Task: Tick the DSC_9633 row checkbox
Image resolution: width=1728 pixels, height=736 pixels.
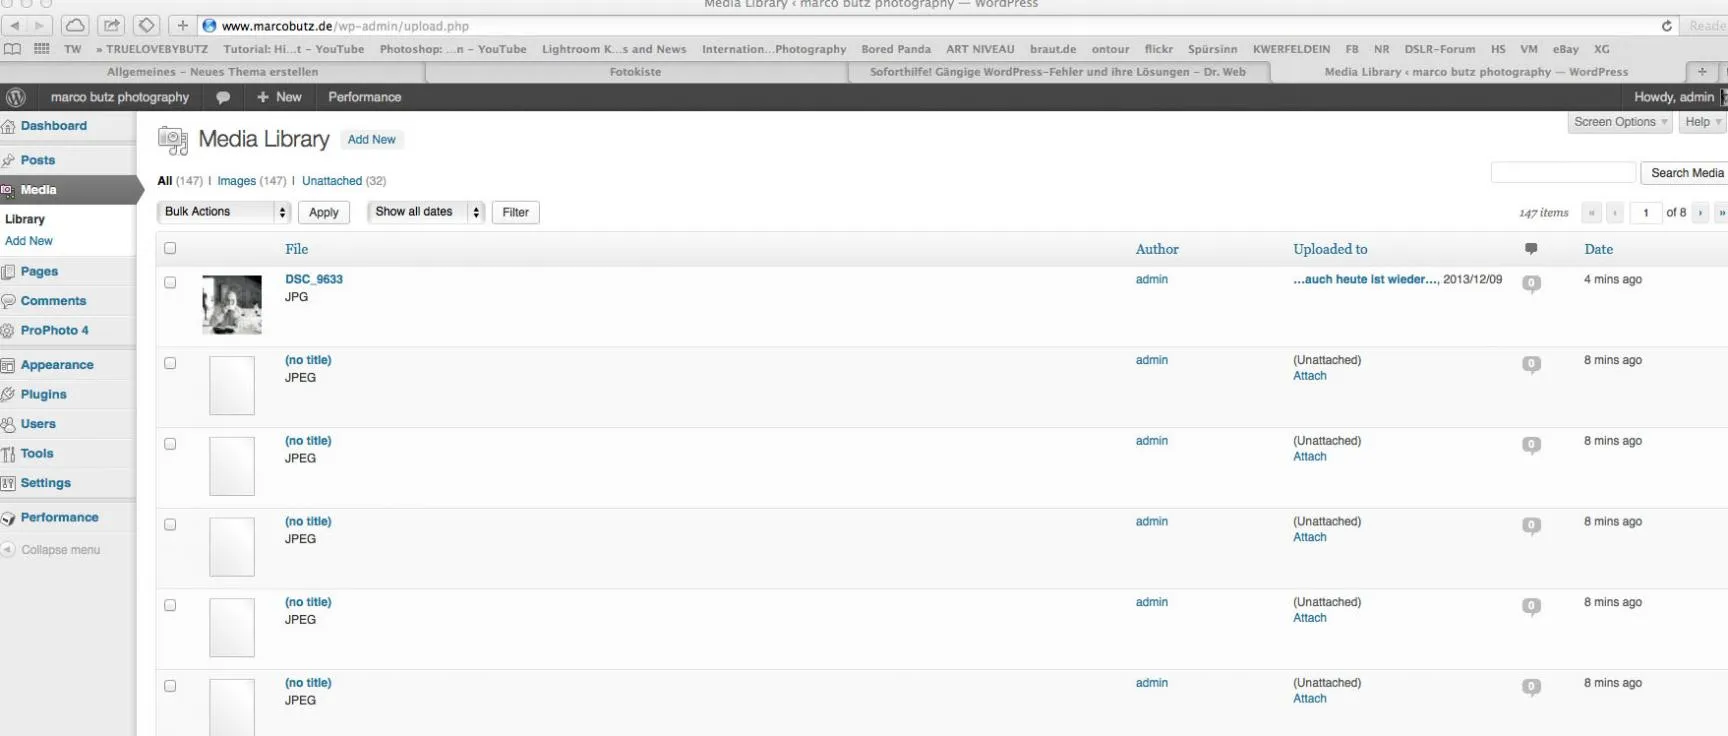Action: (x=170, y=282)
